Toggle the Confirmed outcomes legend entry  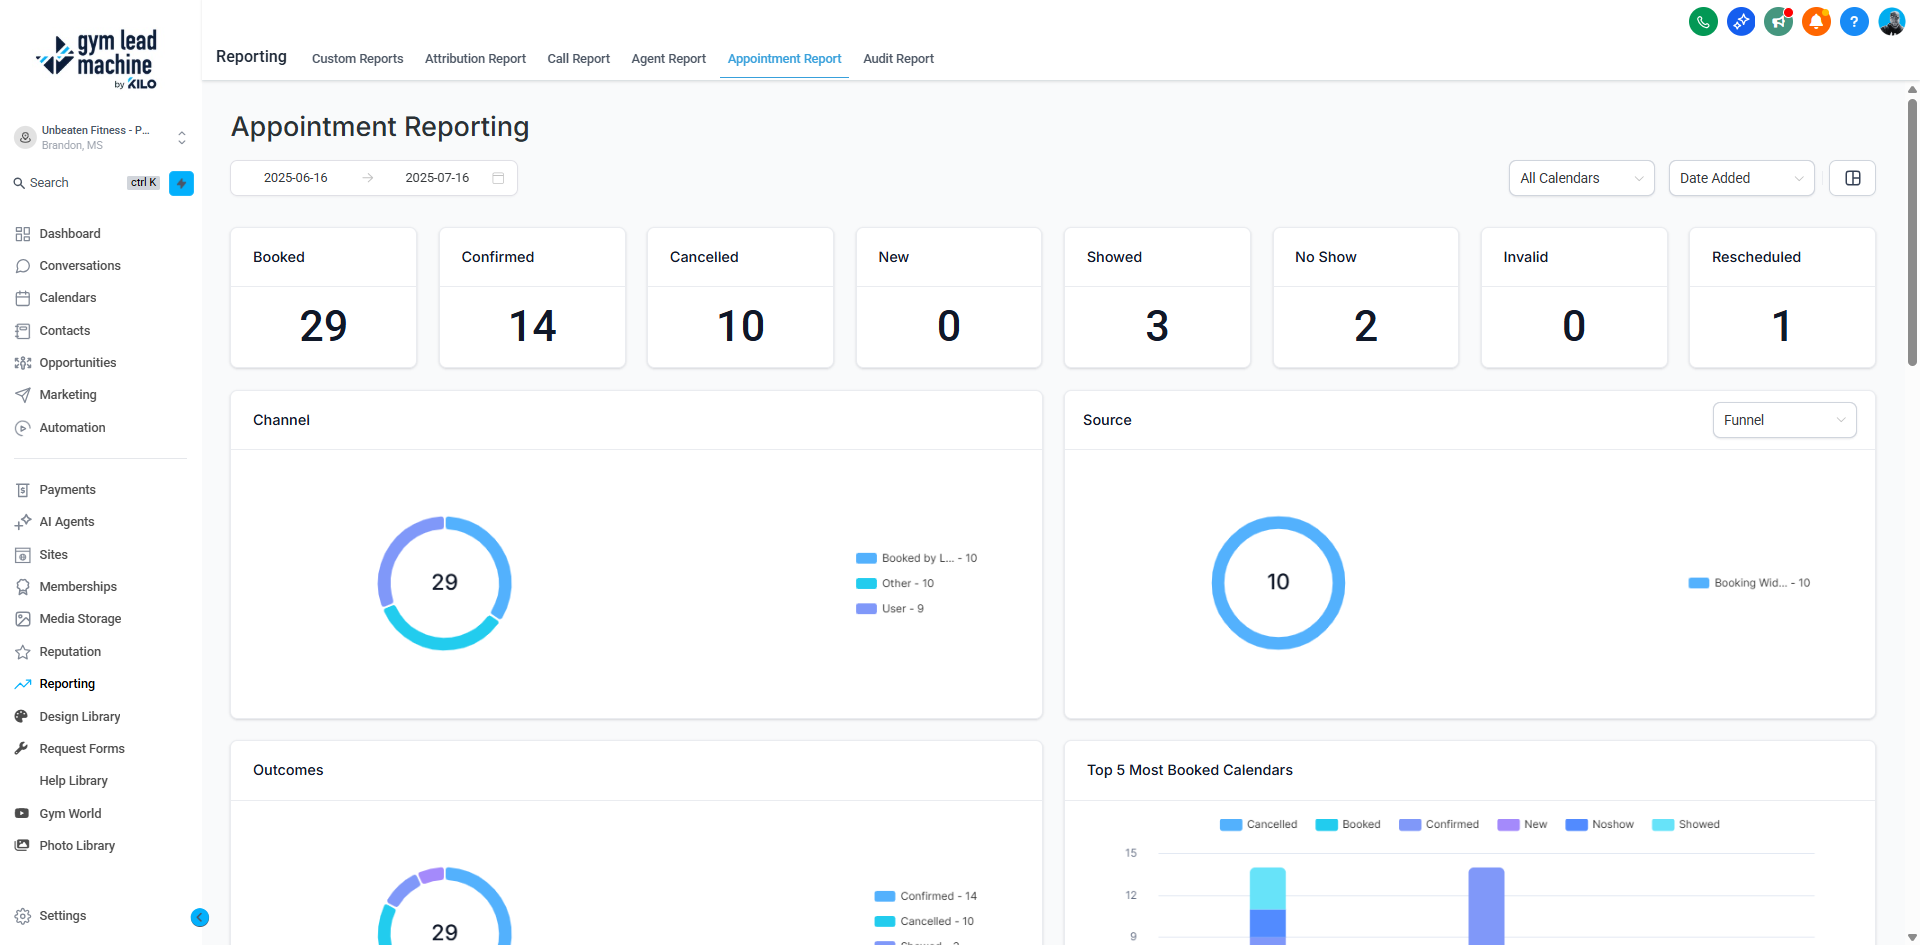(926, 896)
